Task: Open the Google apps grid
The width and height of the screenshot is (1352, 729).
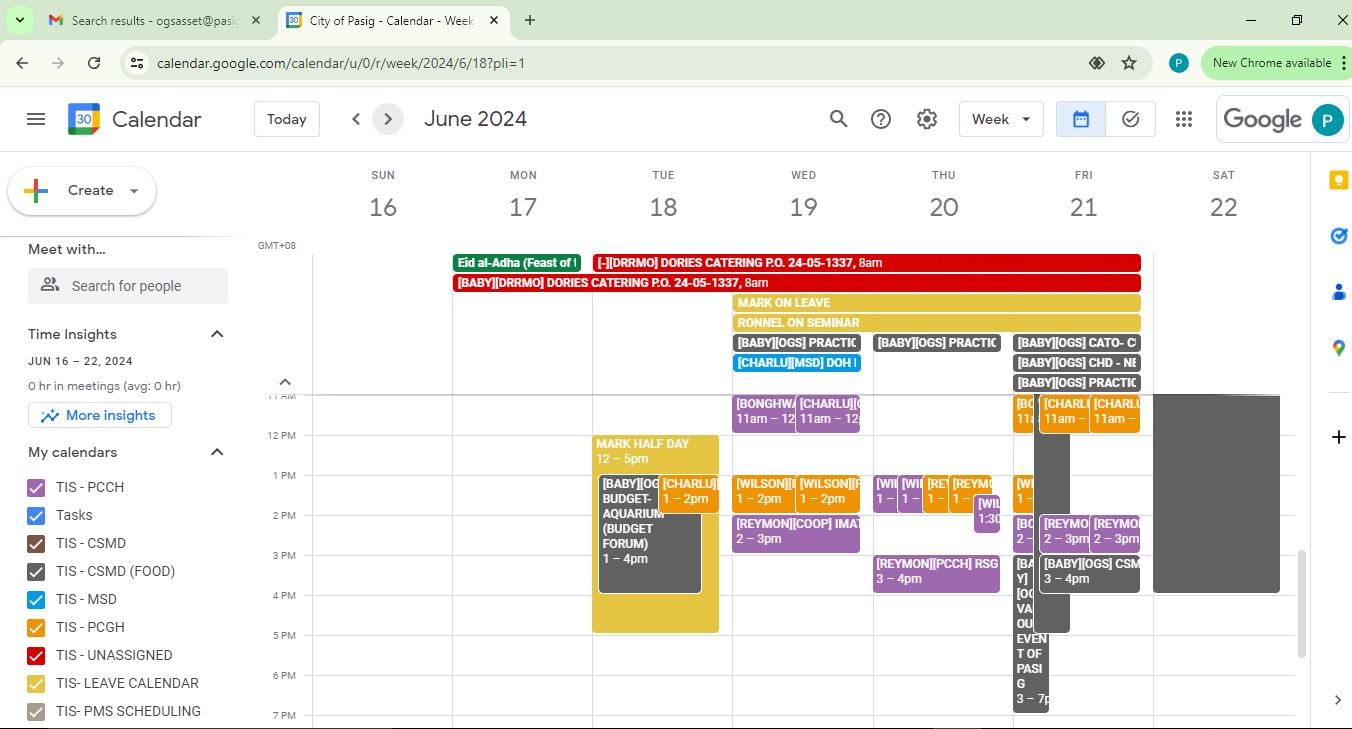Action: [1184, 119]
